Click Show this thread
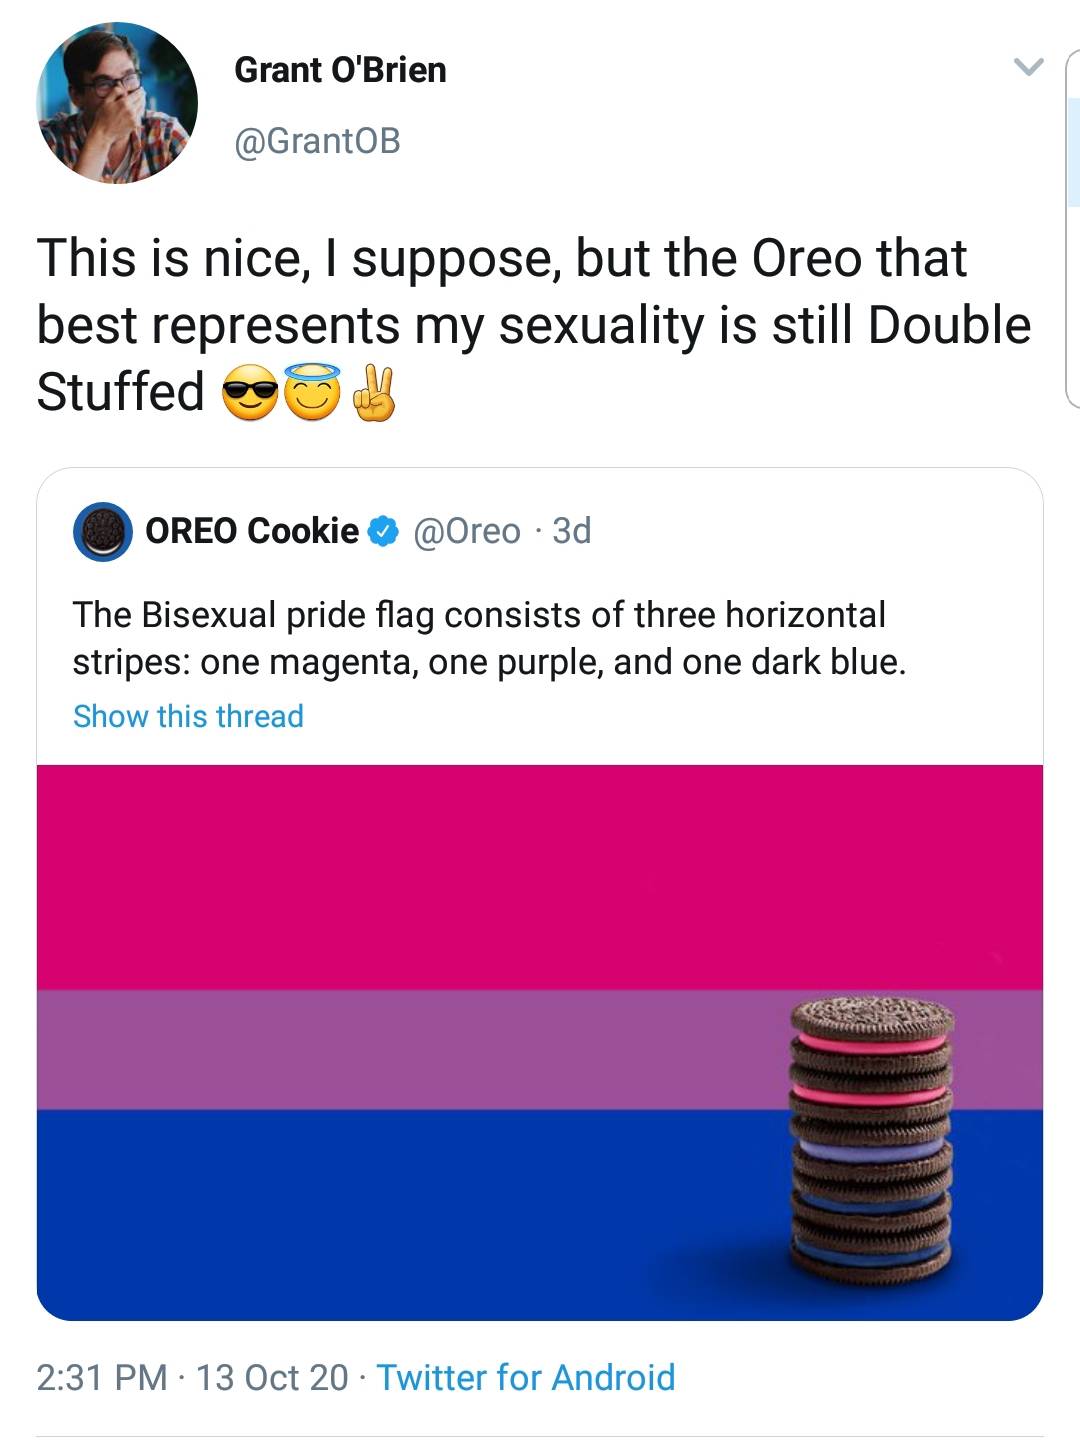1080x1440 pixels. coord(186,715)
